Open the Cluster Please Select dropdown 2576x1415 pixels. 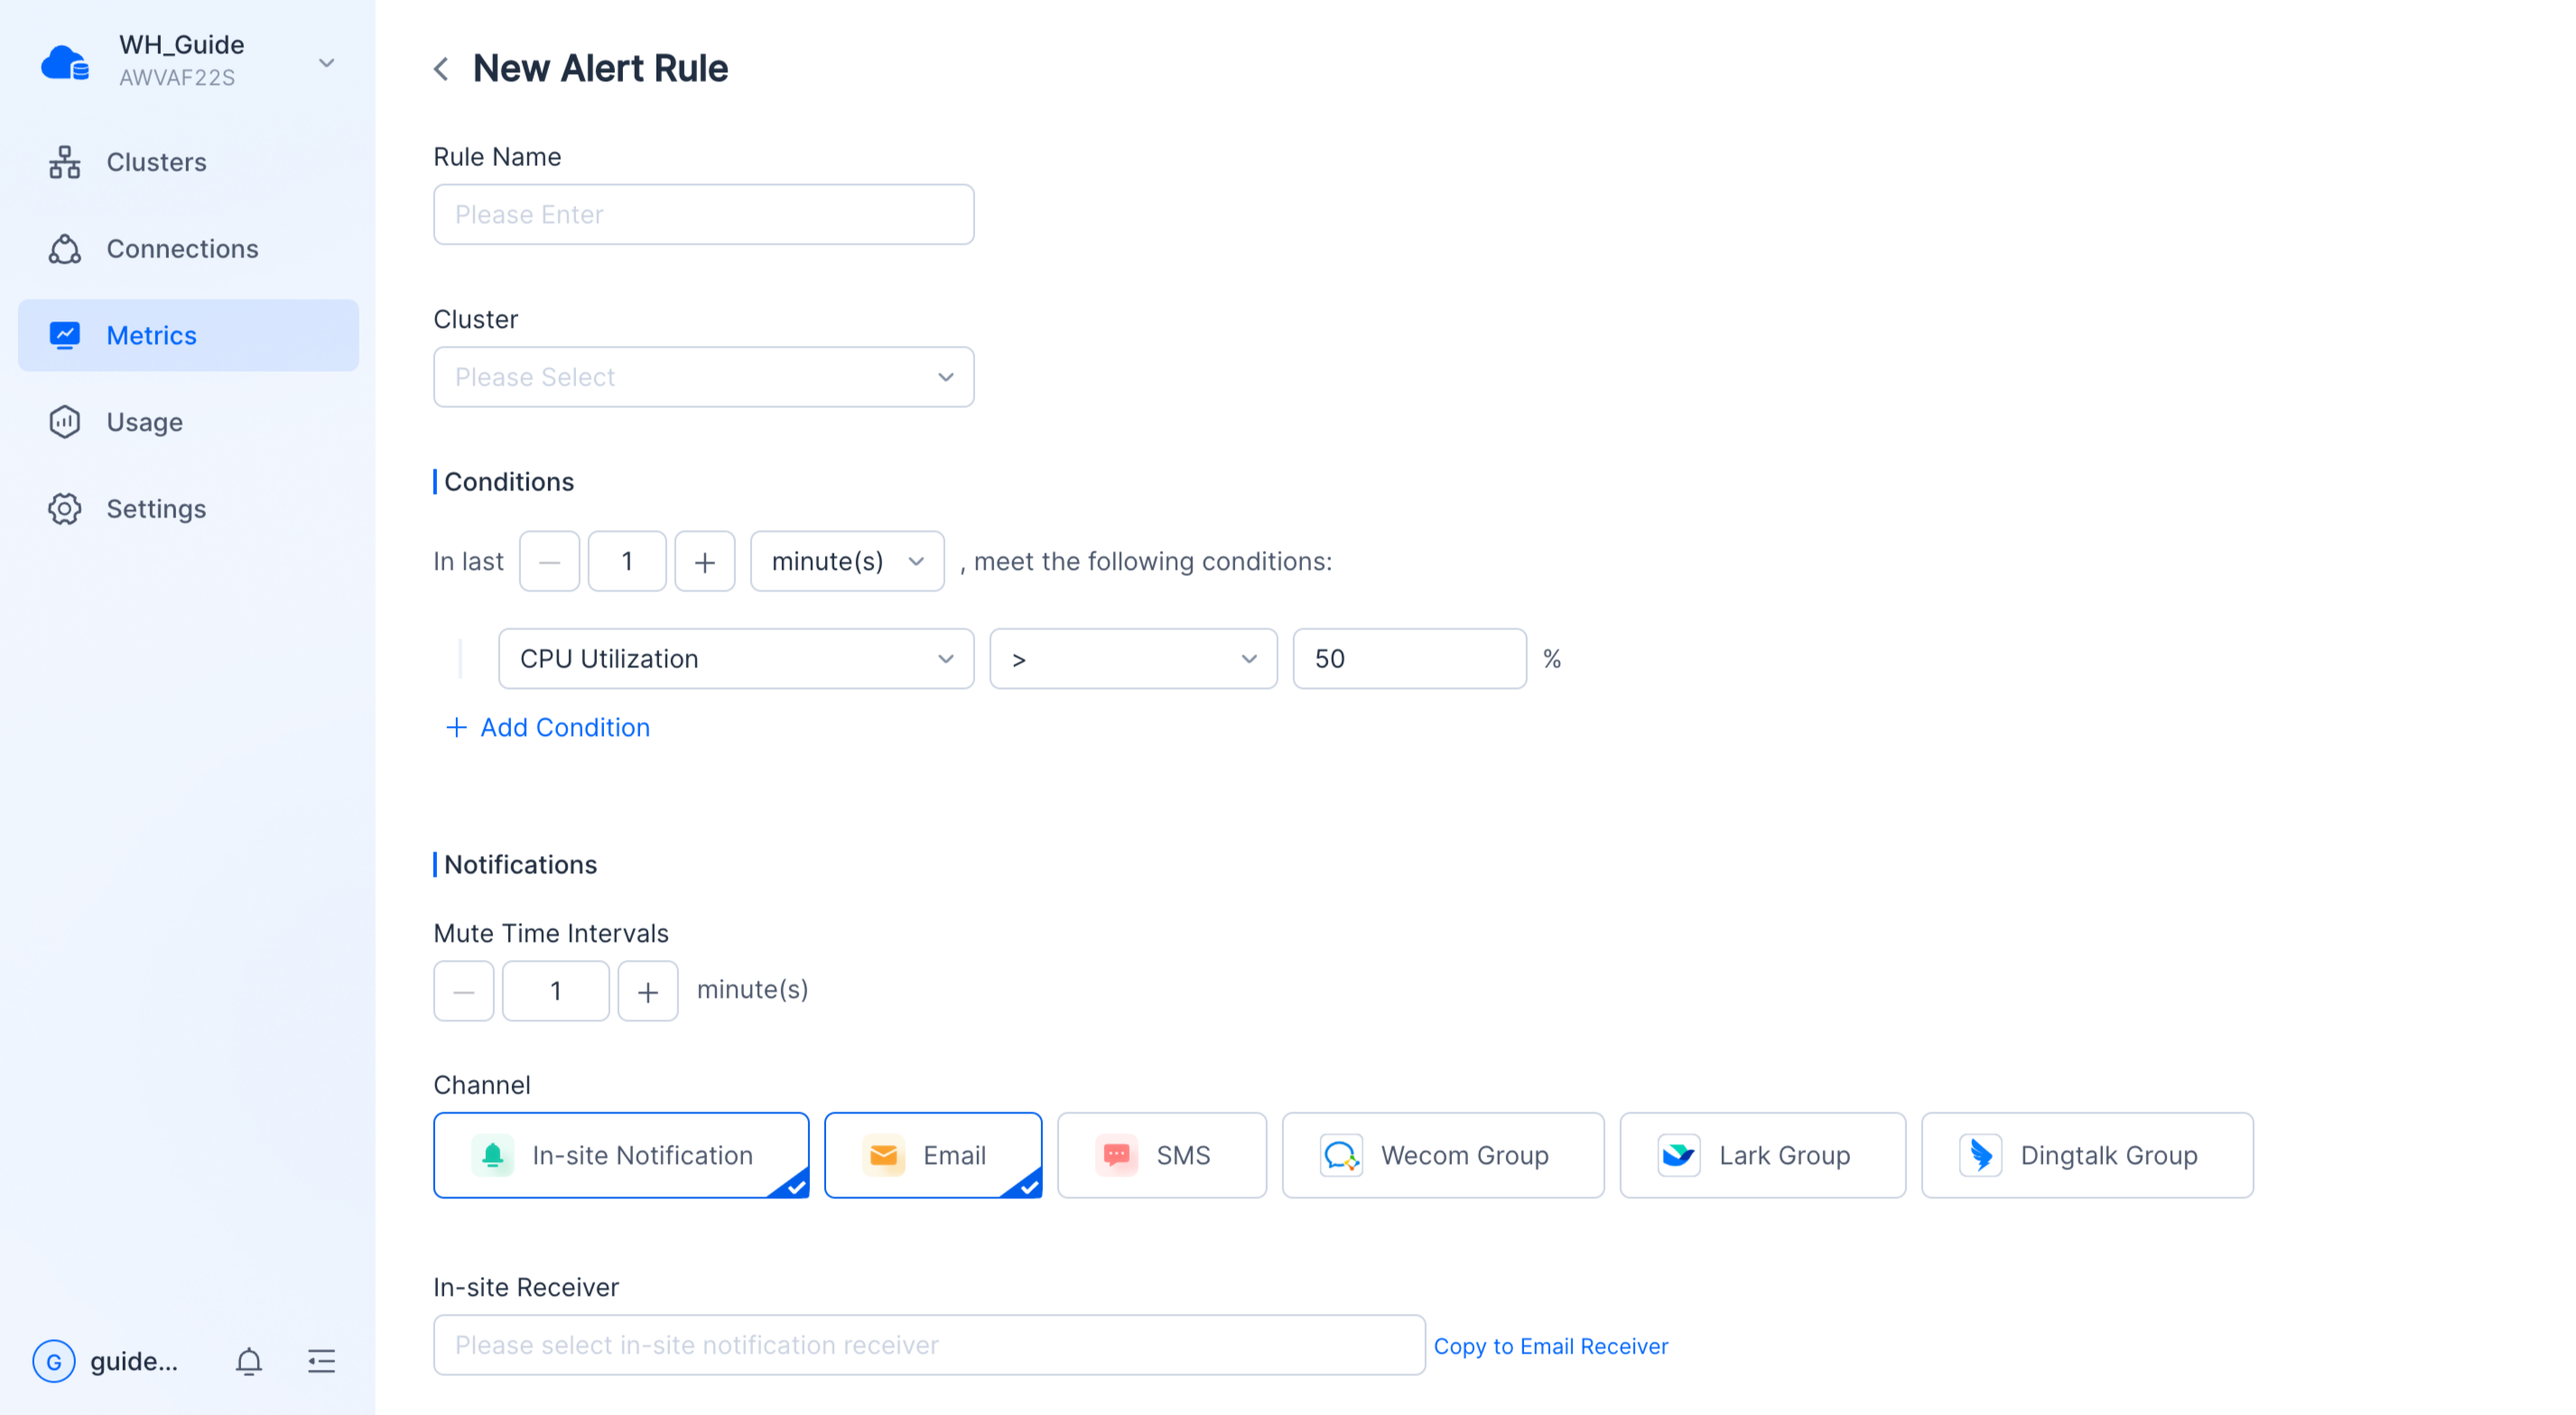703,377
